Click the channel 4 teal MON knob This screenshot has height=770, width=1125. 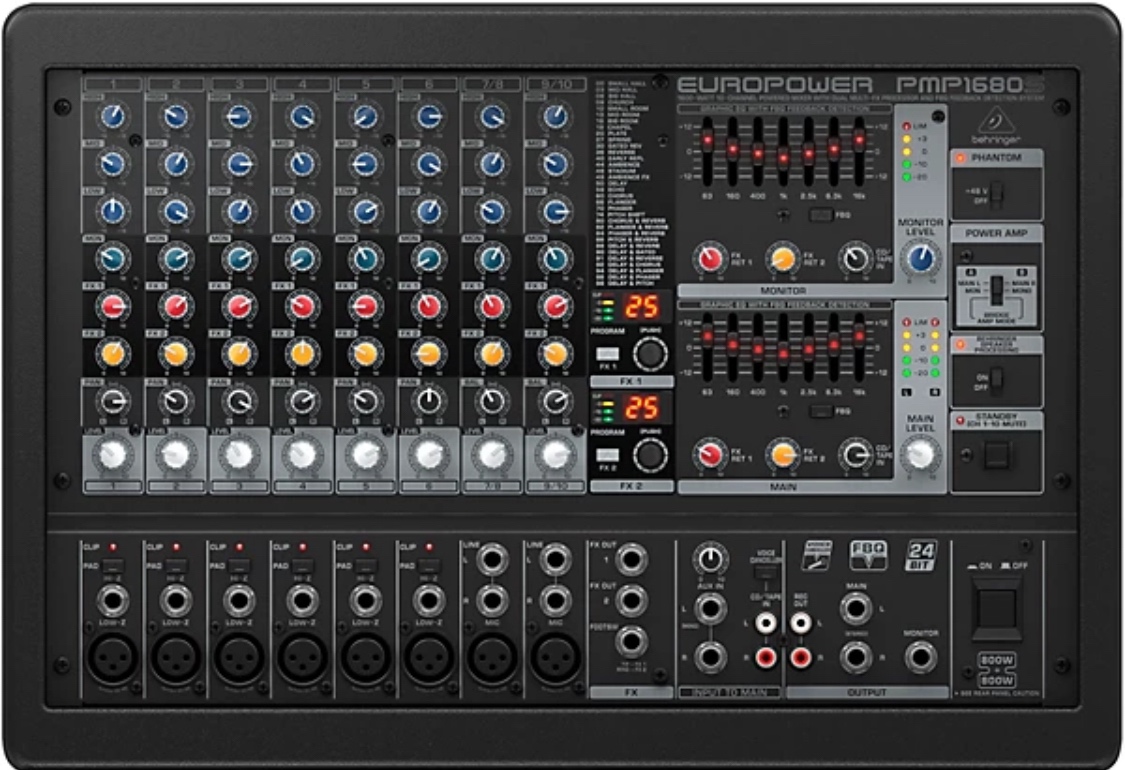(302, 259)
